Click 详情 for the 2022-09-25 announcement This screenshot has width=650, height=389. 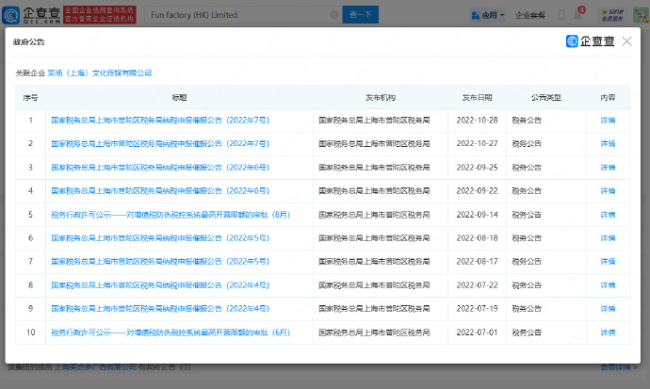tap(608, 168)
